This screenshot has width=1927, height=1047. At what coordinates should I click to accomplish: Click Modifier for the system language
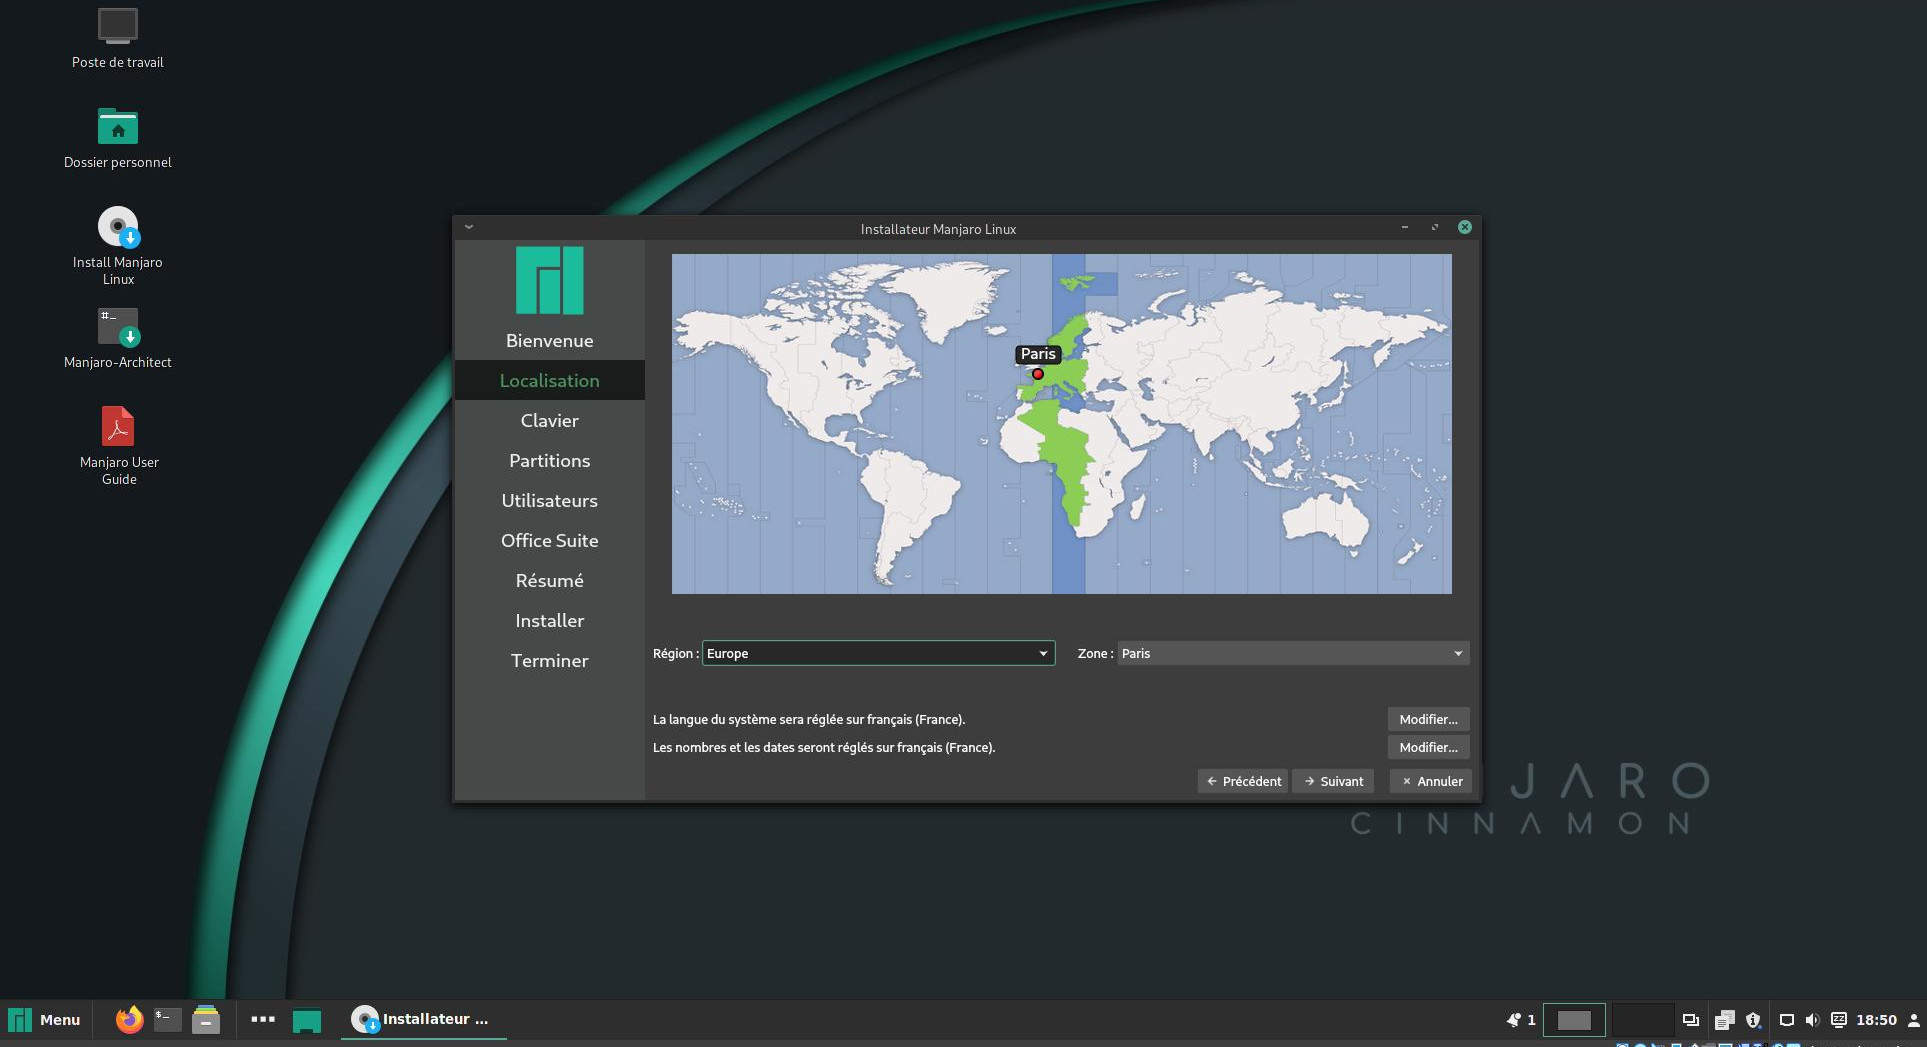point(1428,719)
